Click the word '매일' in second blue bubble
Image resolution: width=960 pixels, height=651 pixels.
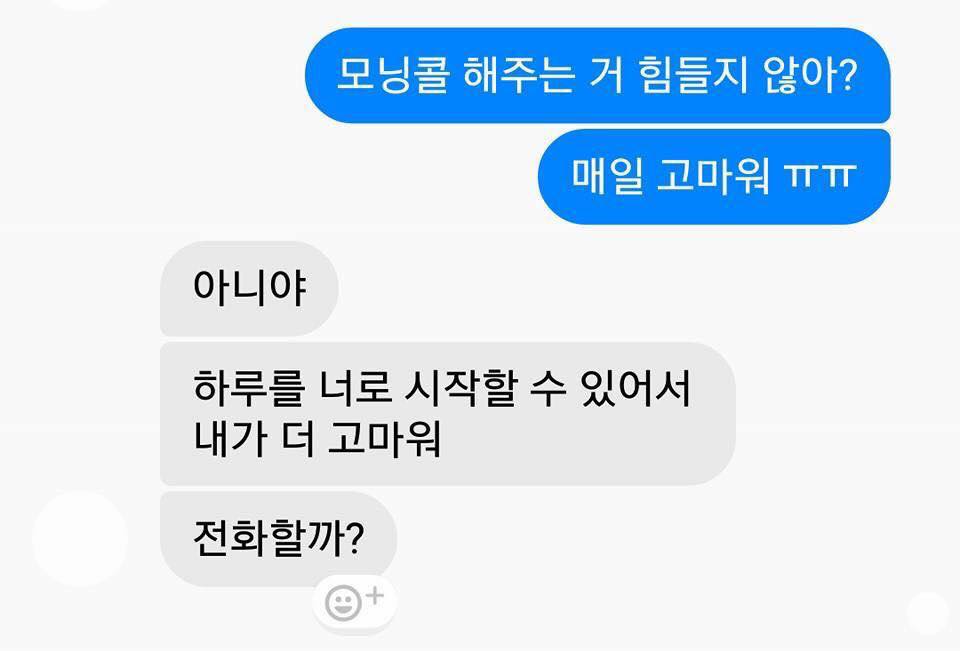click(607, 176)
